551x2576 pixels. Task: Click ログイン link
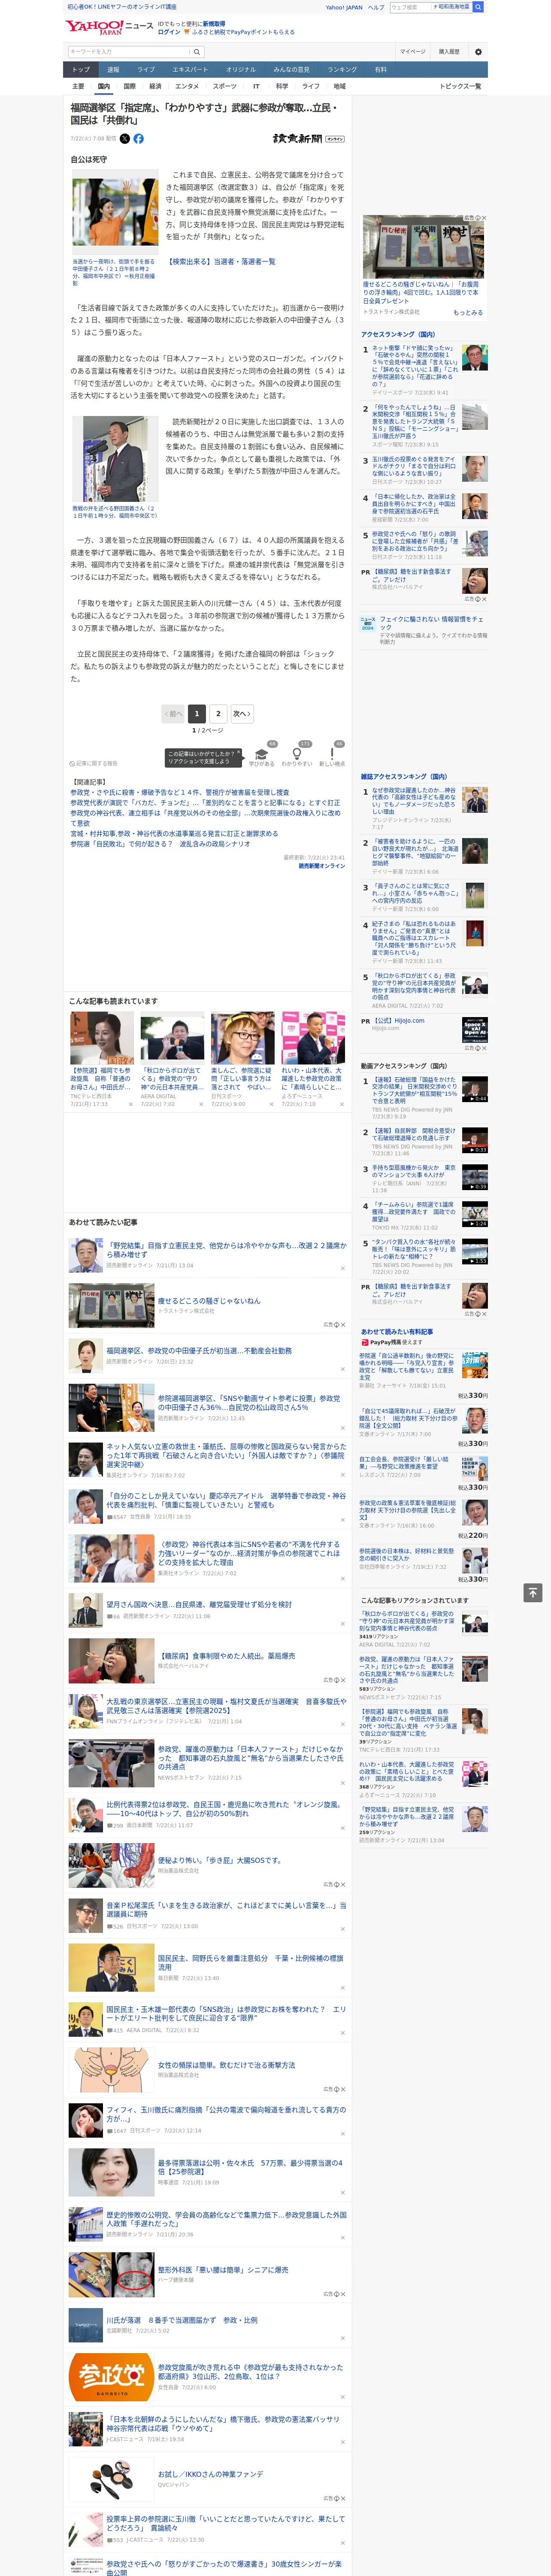point(169,32)
